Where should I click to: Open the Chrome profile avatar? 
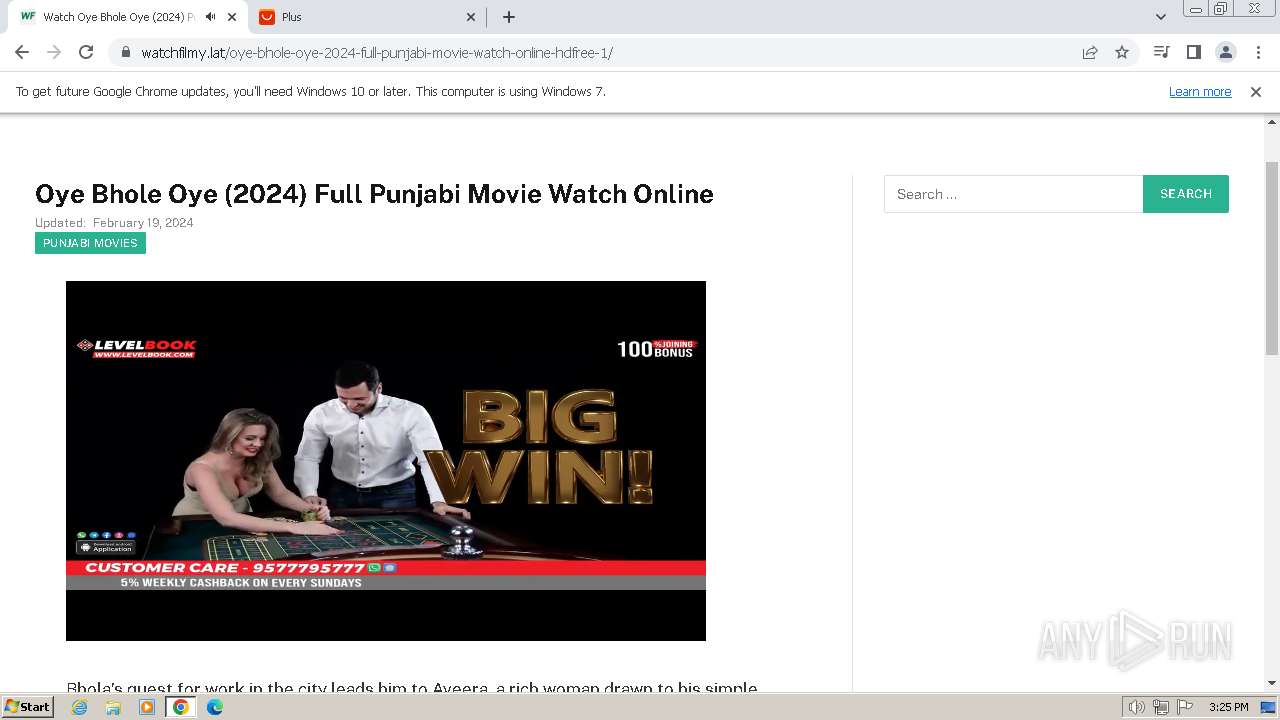pyautogui.click(x=1225, y=52)
